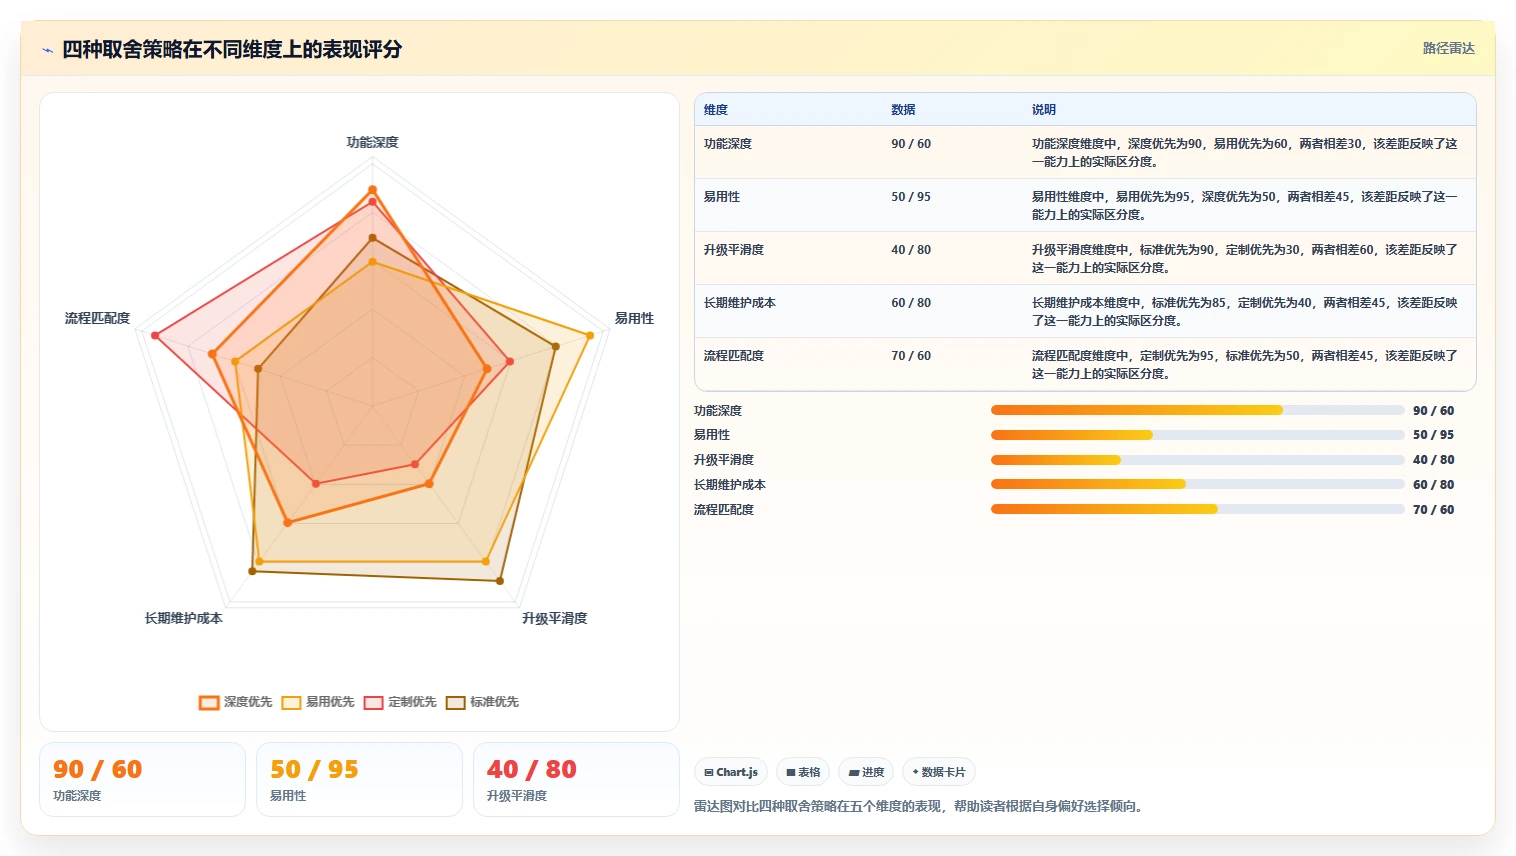Viewport: 1516px width, 856px height.
Task: Click 定制优先 data point on 流程匹配度 axis
Action: click(155, 335)
